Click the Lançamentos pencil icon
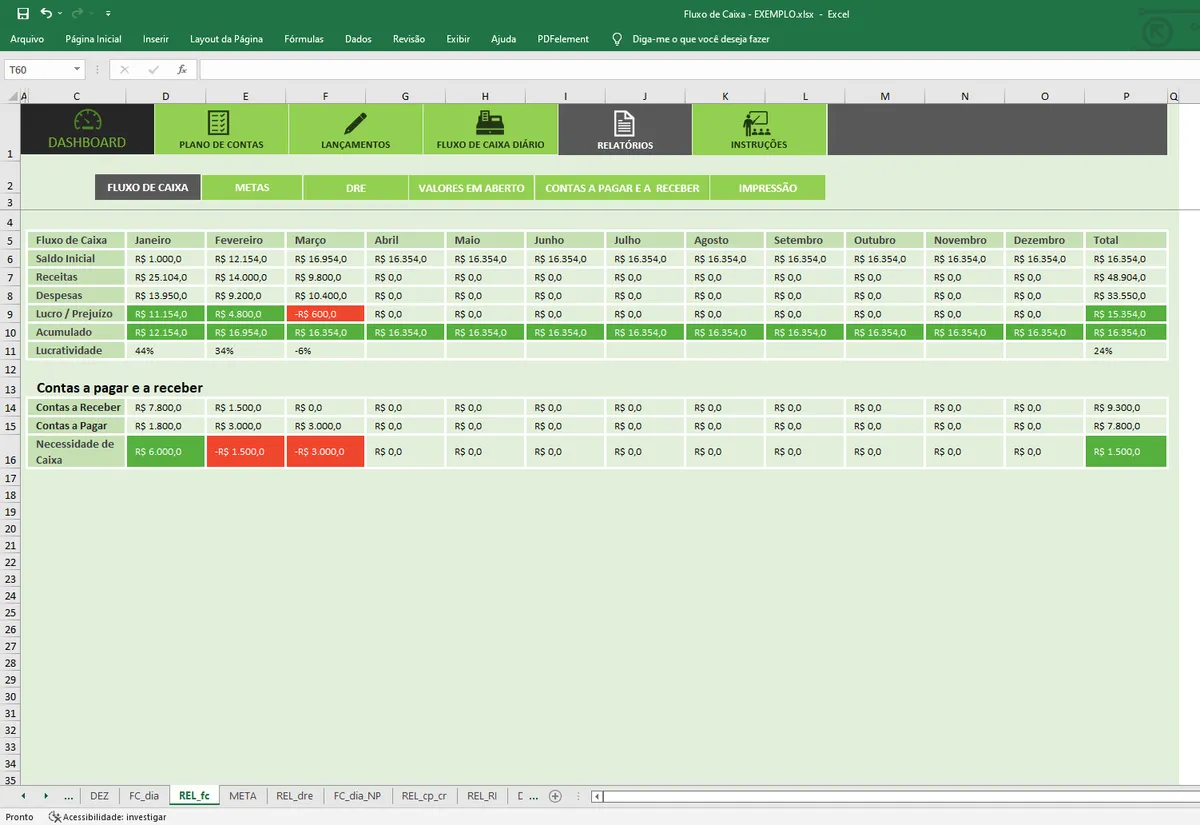 [x=355, y=123]
